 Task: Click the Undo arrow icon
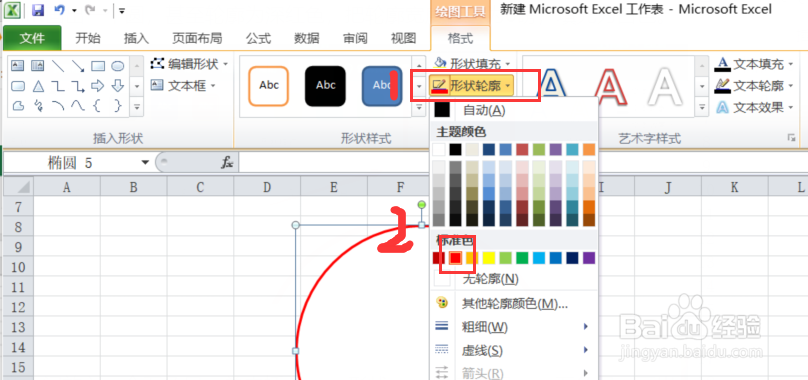[59, 10]
